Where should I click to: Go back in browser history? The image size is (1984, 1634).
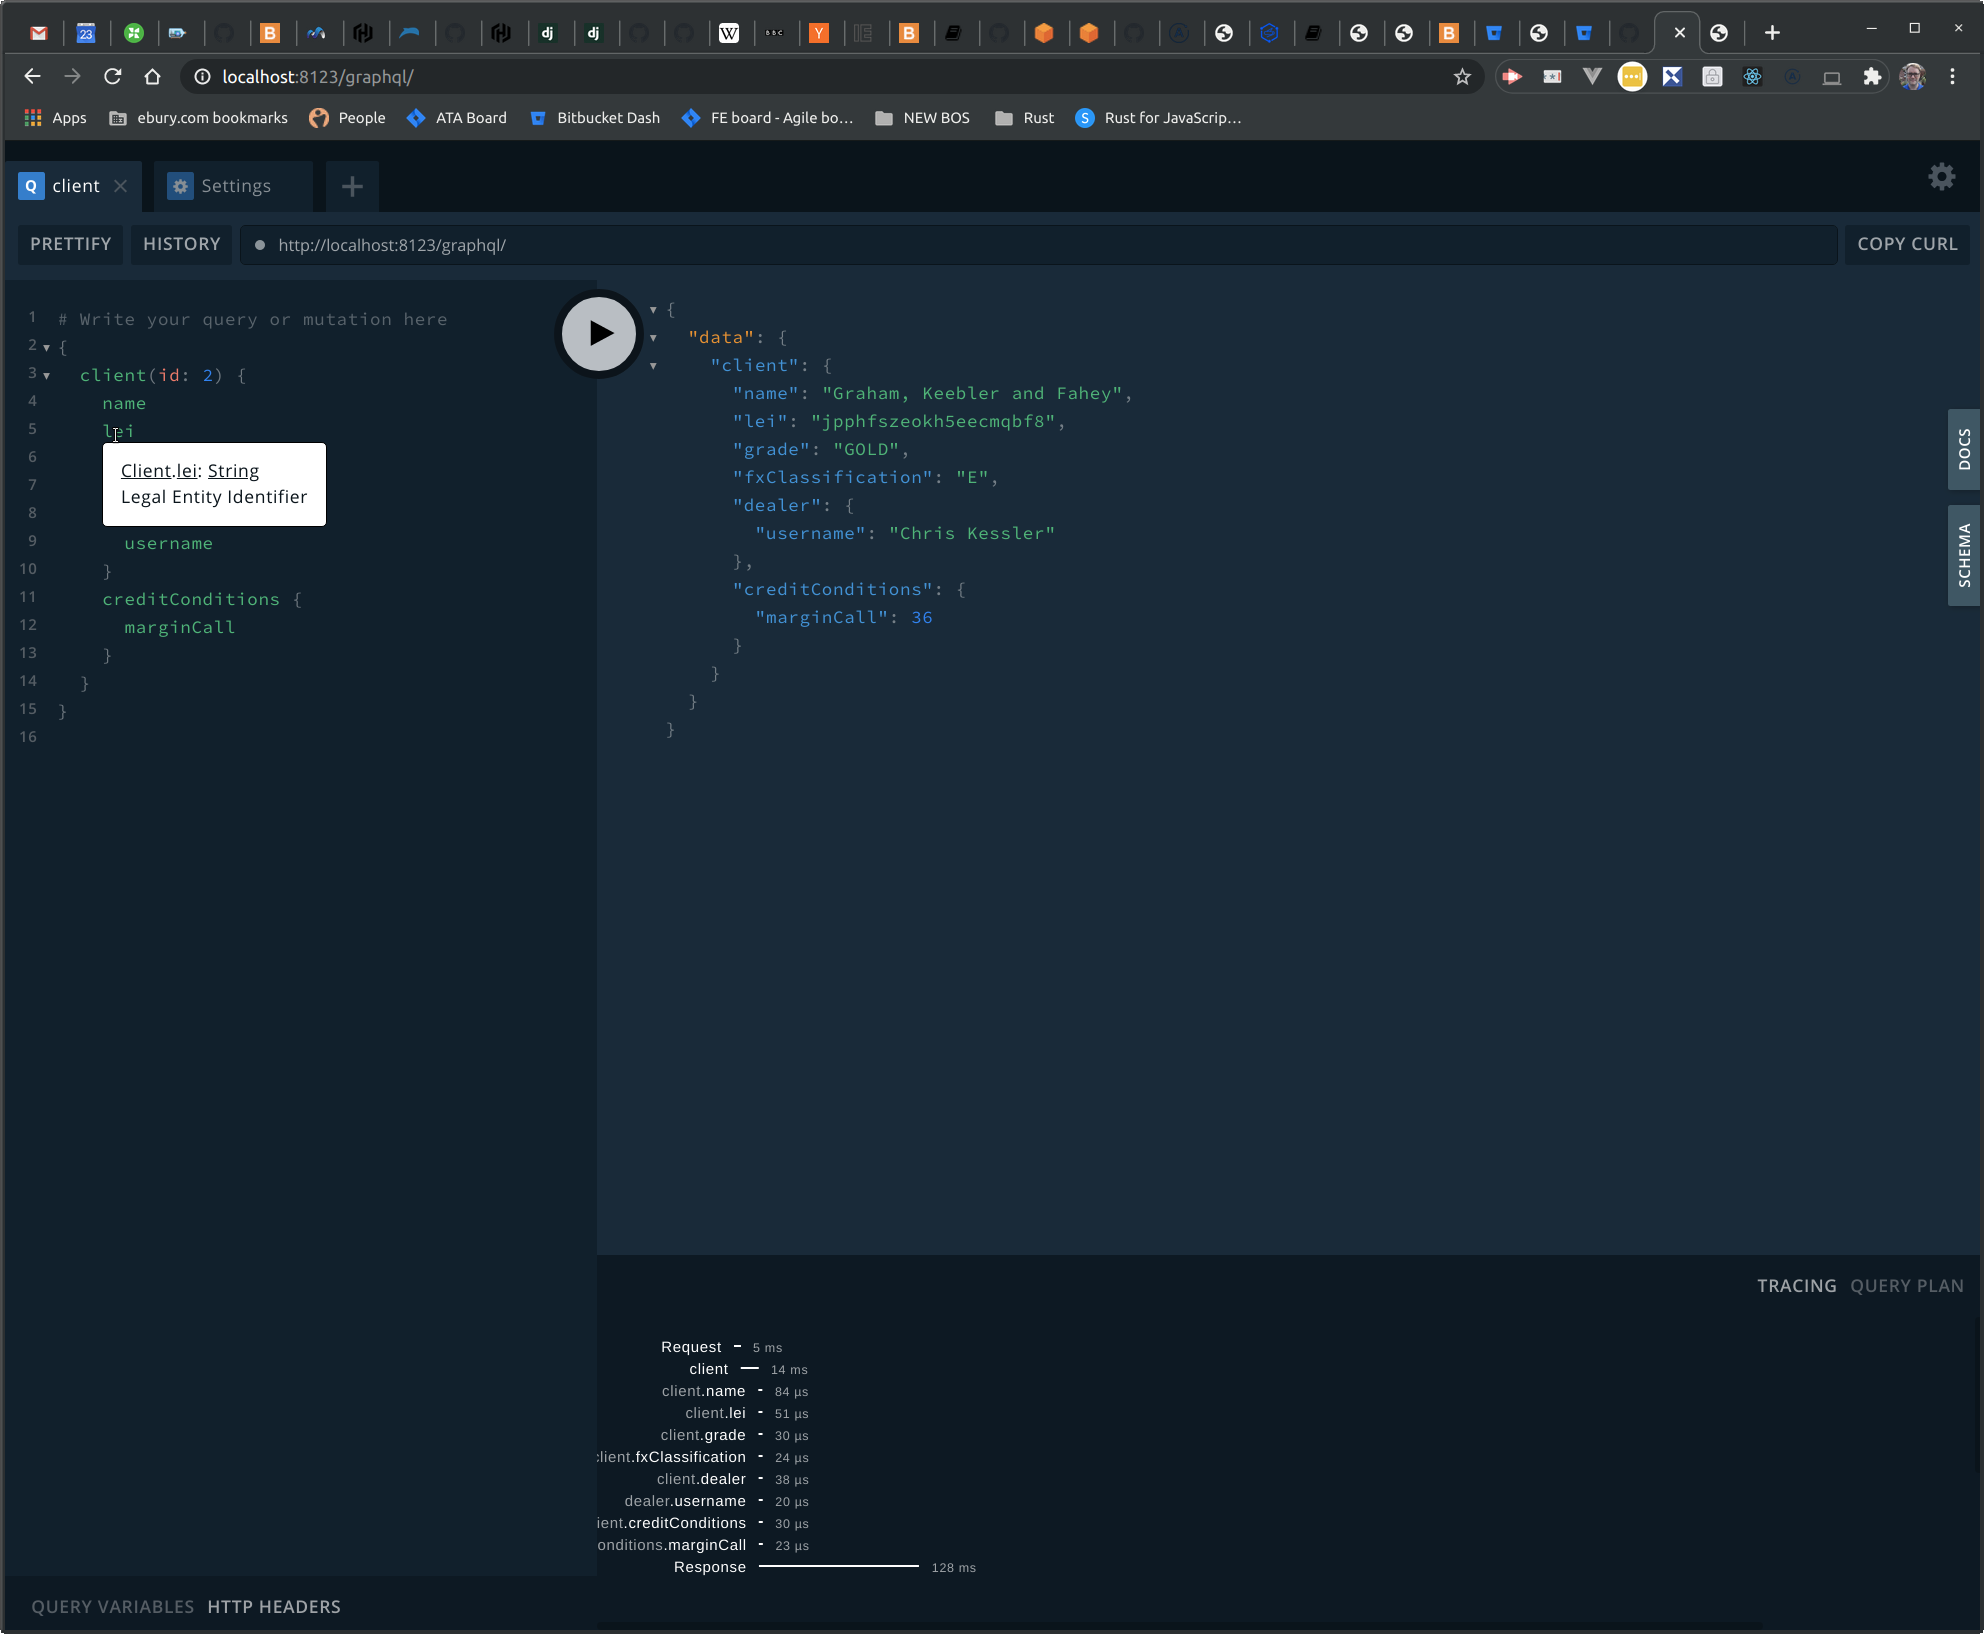tap(32, 76)
